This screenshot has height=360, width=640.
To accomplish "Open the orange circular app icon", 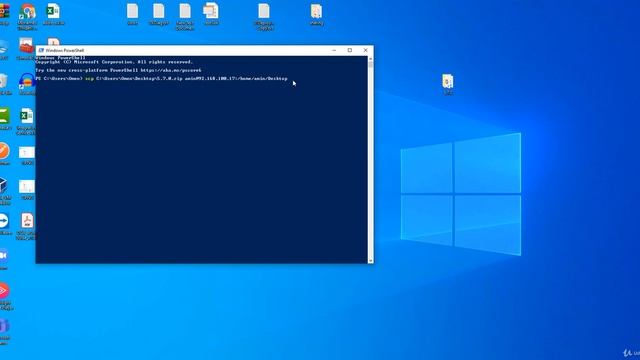I will coord(4,151).
